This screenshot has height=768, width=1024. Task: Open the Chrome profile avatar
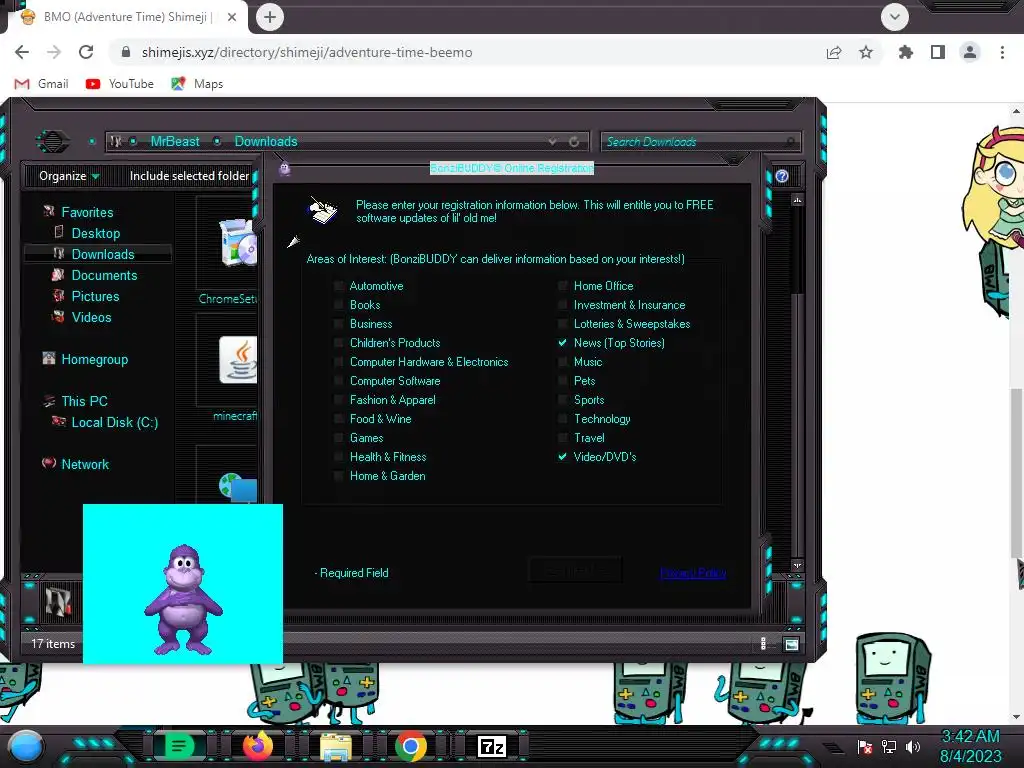tap(970, 52)
